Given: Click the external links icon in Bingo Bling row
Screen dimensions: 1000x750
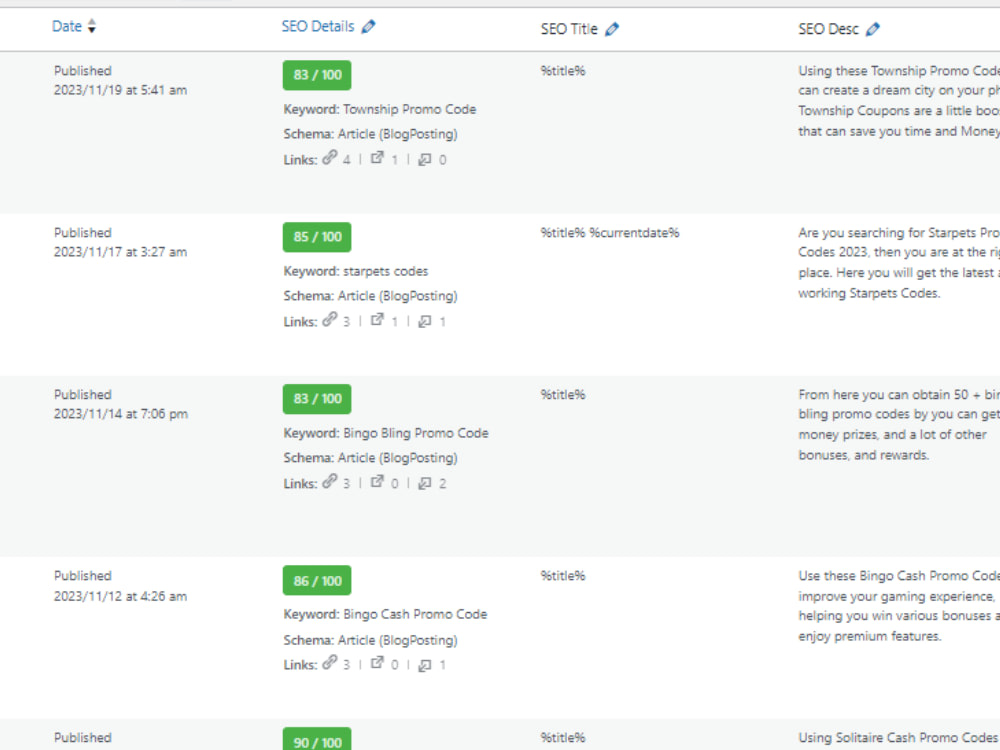Looking at the screenshot, I should tap(377, 482).
